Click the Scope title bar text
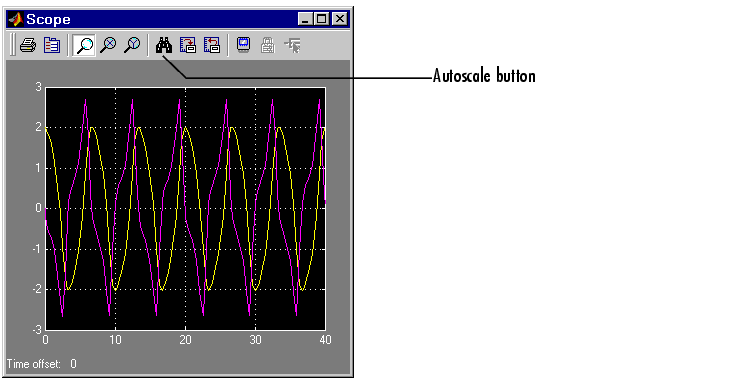Image resolution: width=750 pixels, height=382 pixels. (x=48, y=19)
